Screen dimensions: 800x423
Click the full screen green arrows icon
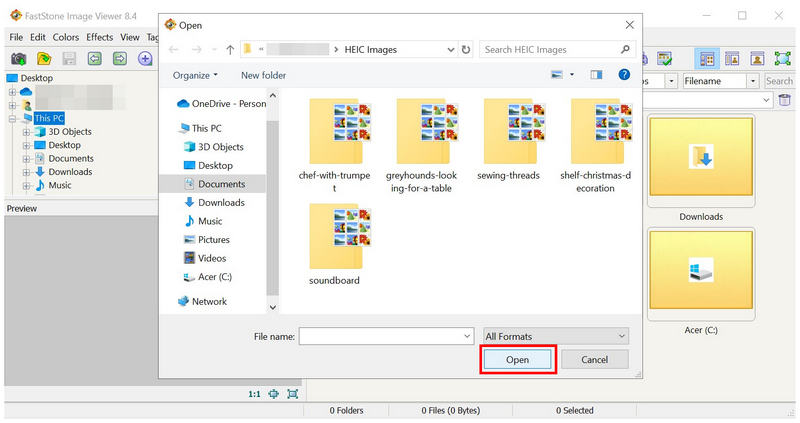782,59
